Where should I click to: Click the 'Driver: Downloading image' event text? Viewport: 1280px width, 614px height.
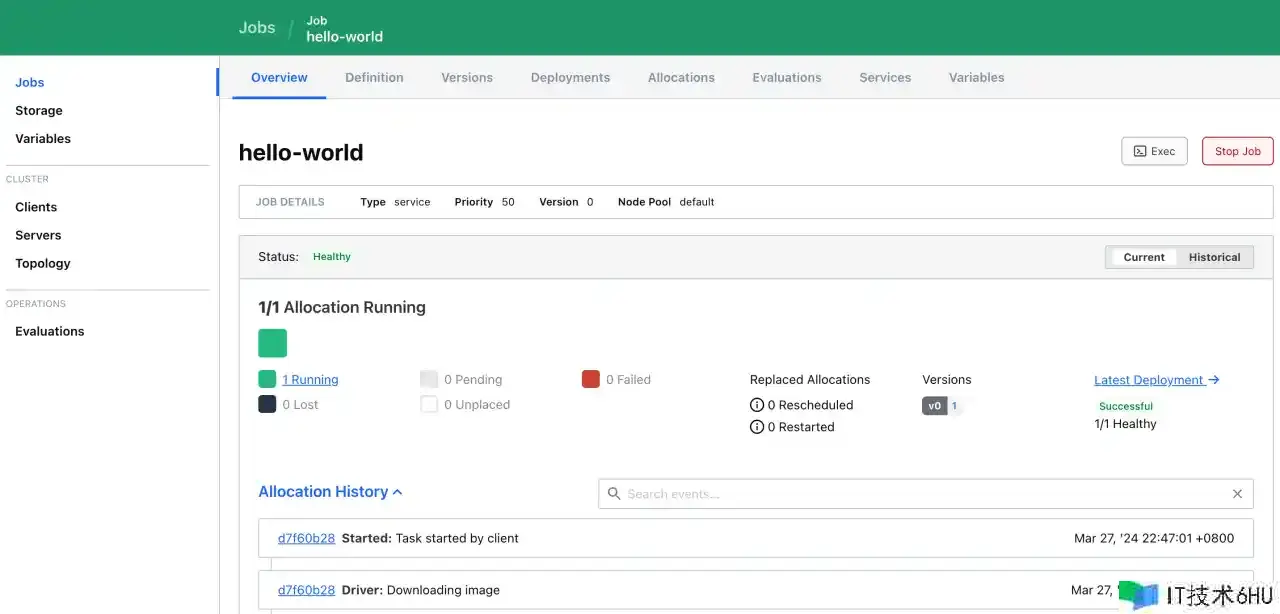point(421,590)
